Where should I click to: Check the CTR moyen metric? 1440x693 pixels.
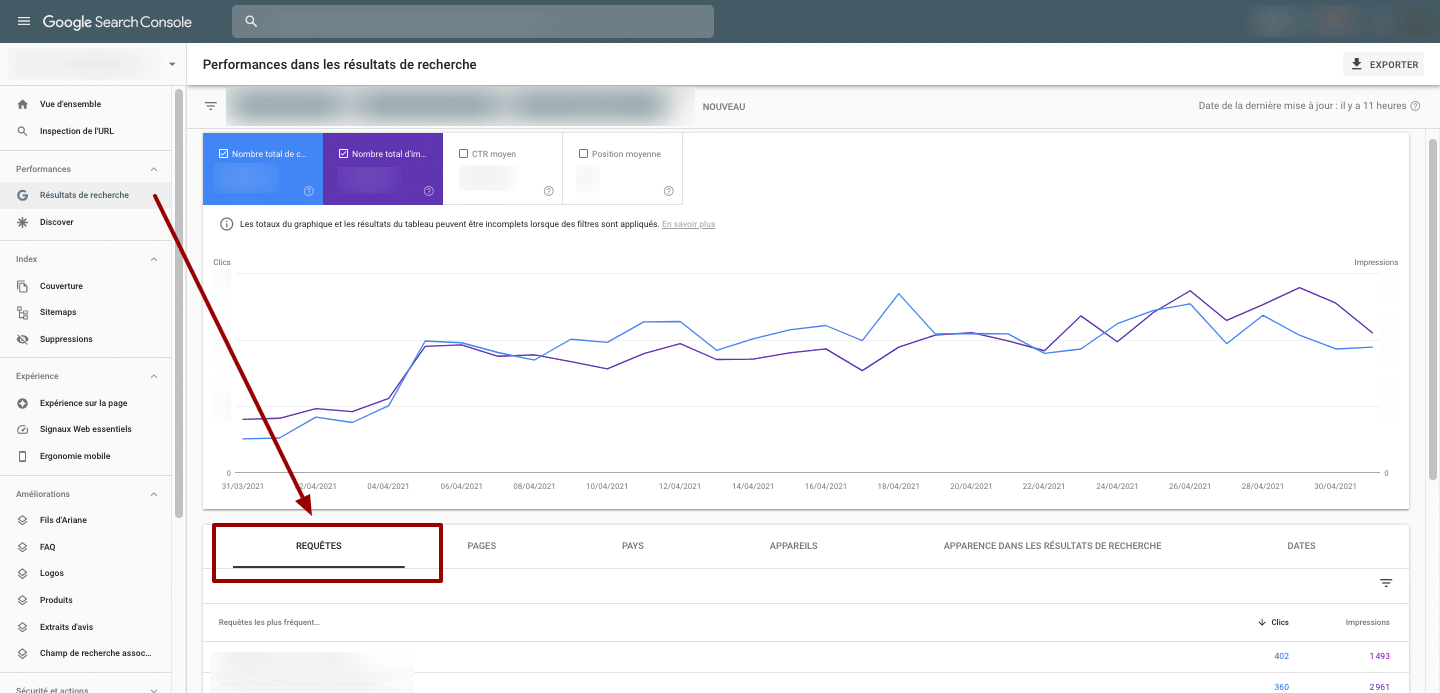[463, 154]
